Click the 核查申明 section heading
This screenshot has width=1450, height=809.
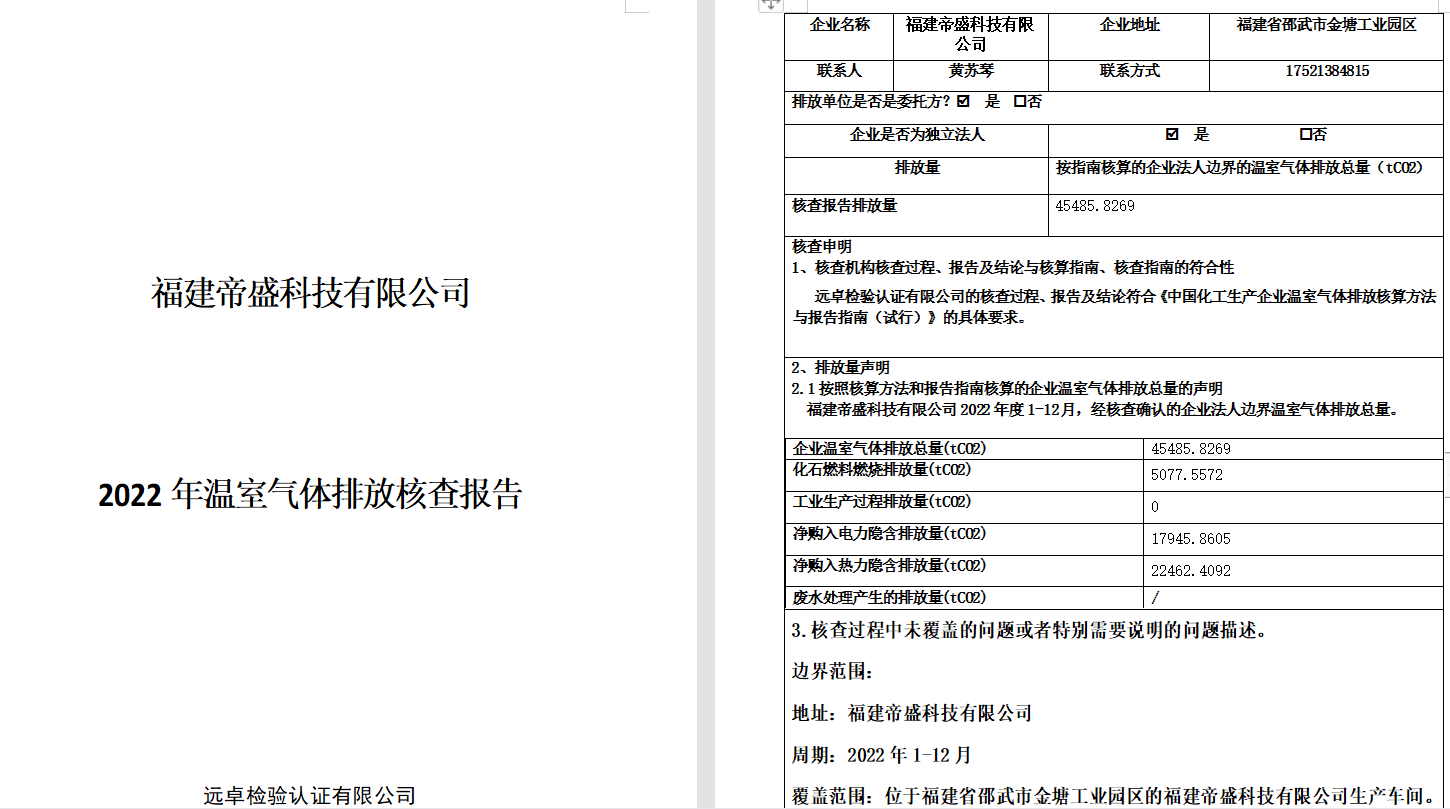822,247
